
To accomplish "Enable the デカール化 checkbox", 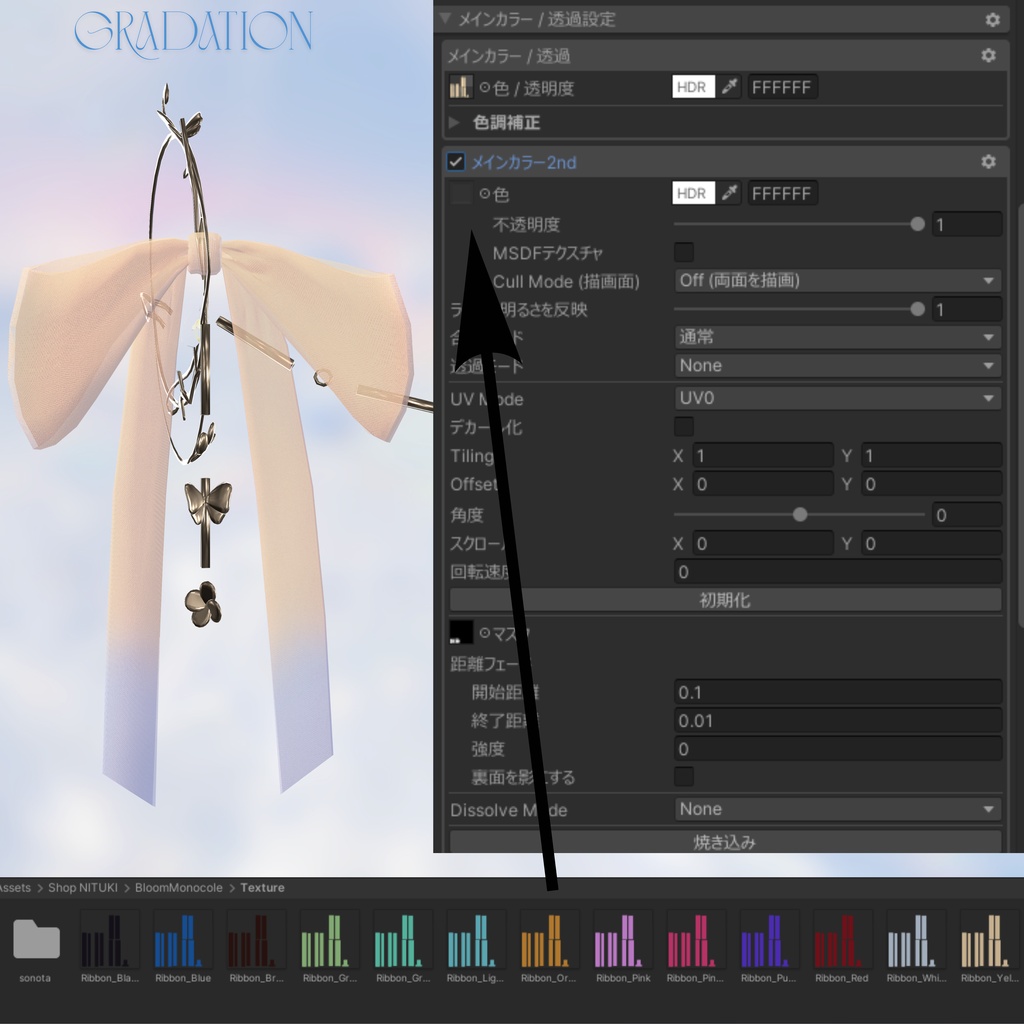I will 684,426.
